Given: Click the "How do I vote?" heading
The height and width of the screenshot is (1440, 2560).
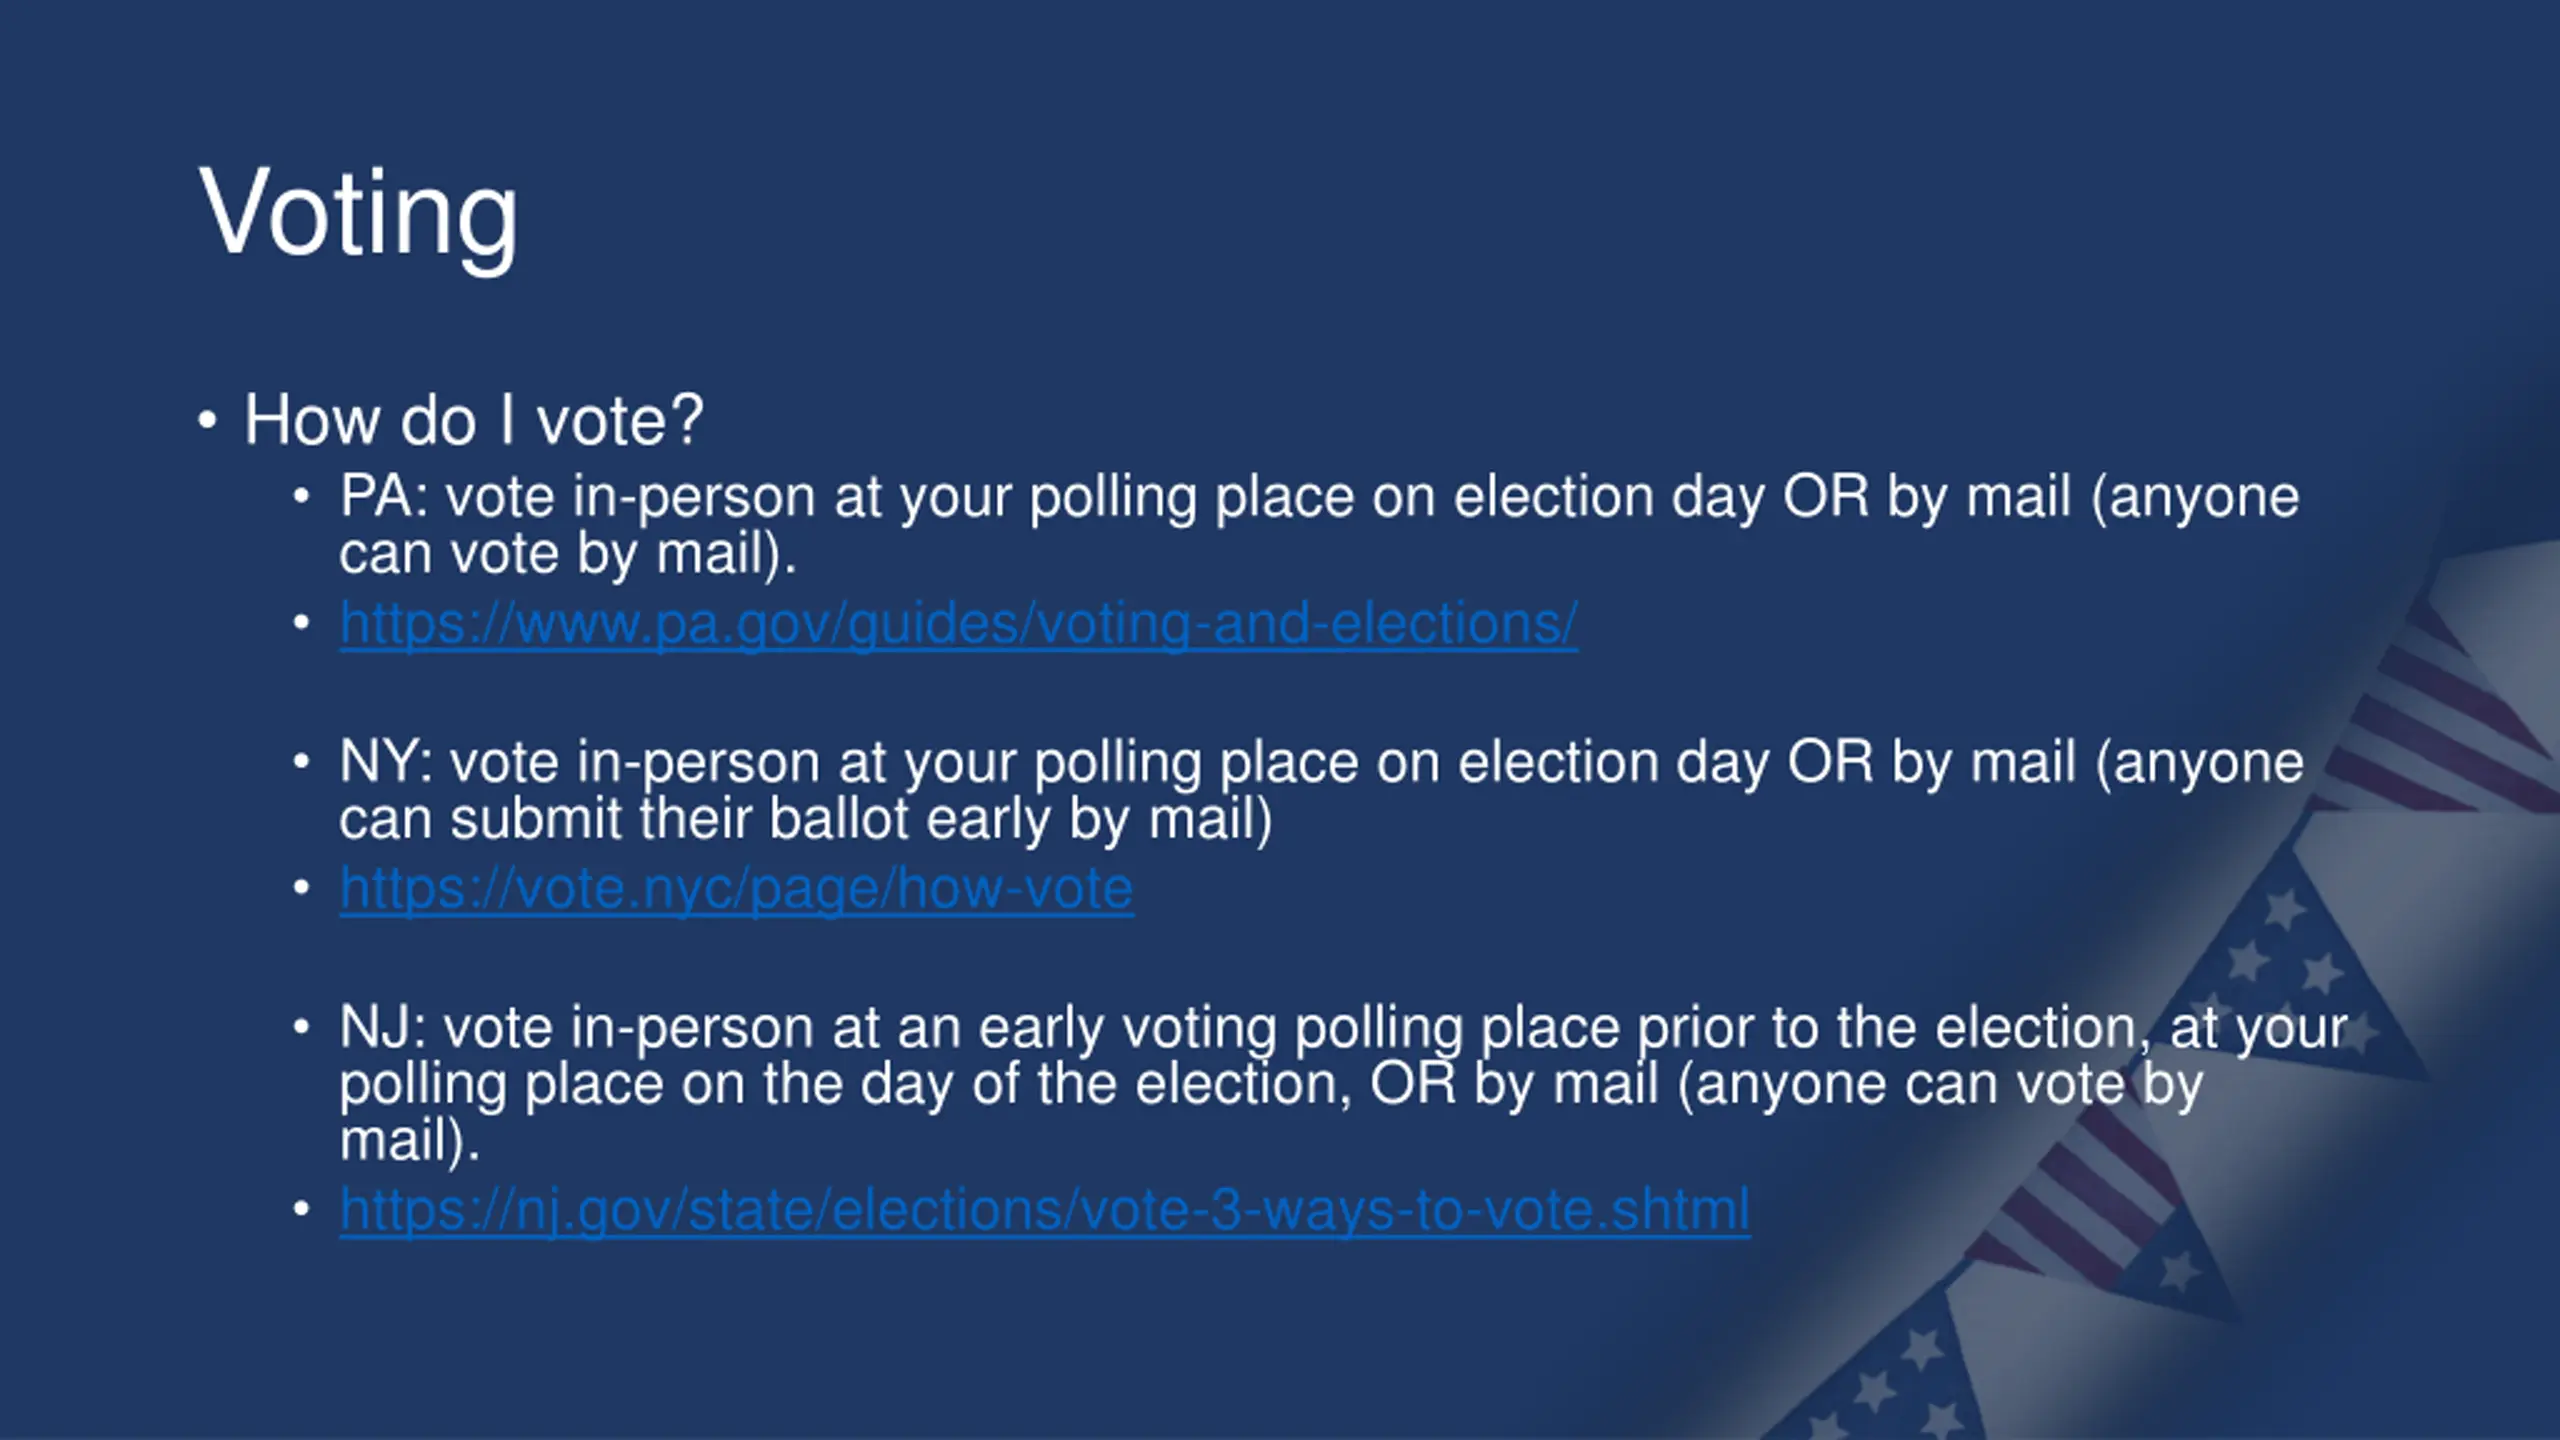Looking at the screenshot, I should pyautogui.click(x=474, y=420).
